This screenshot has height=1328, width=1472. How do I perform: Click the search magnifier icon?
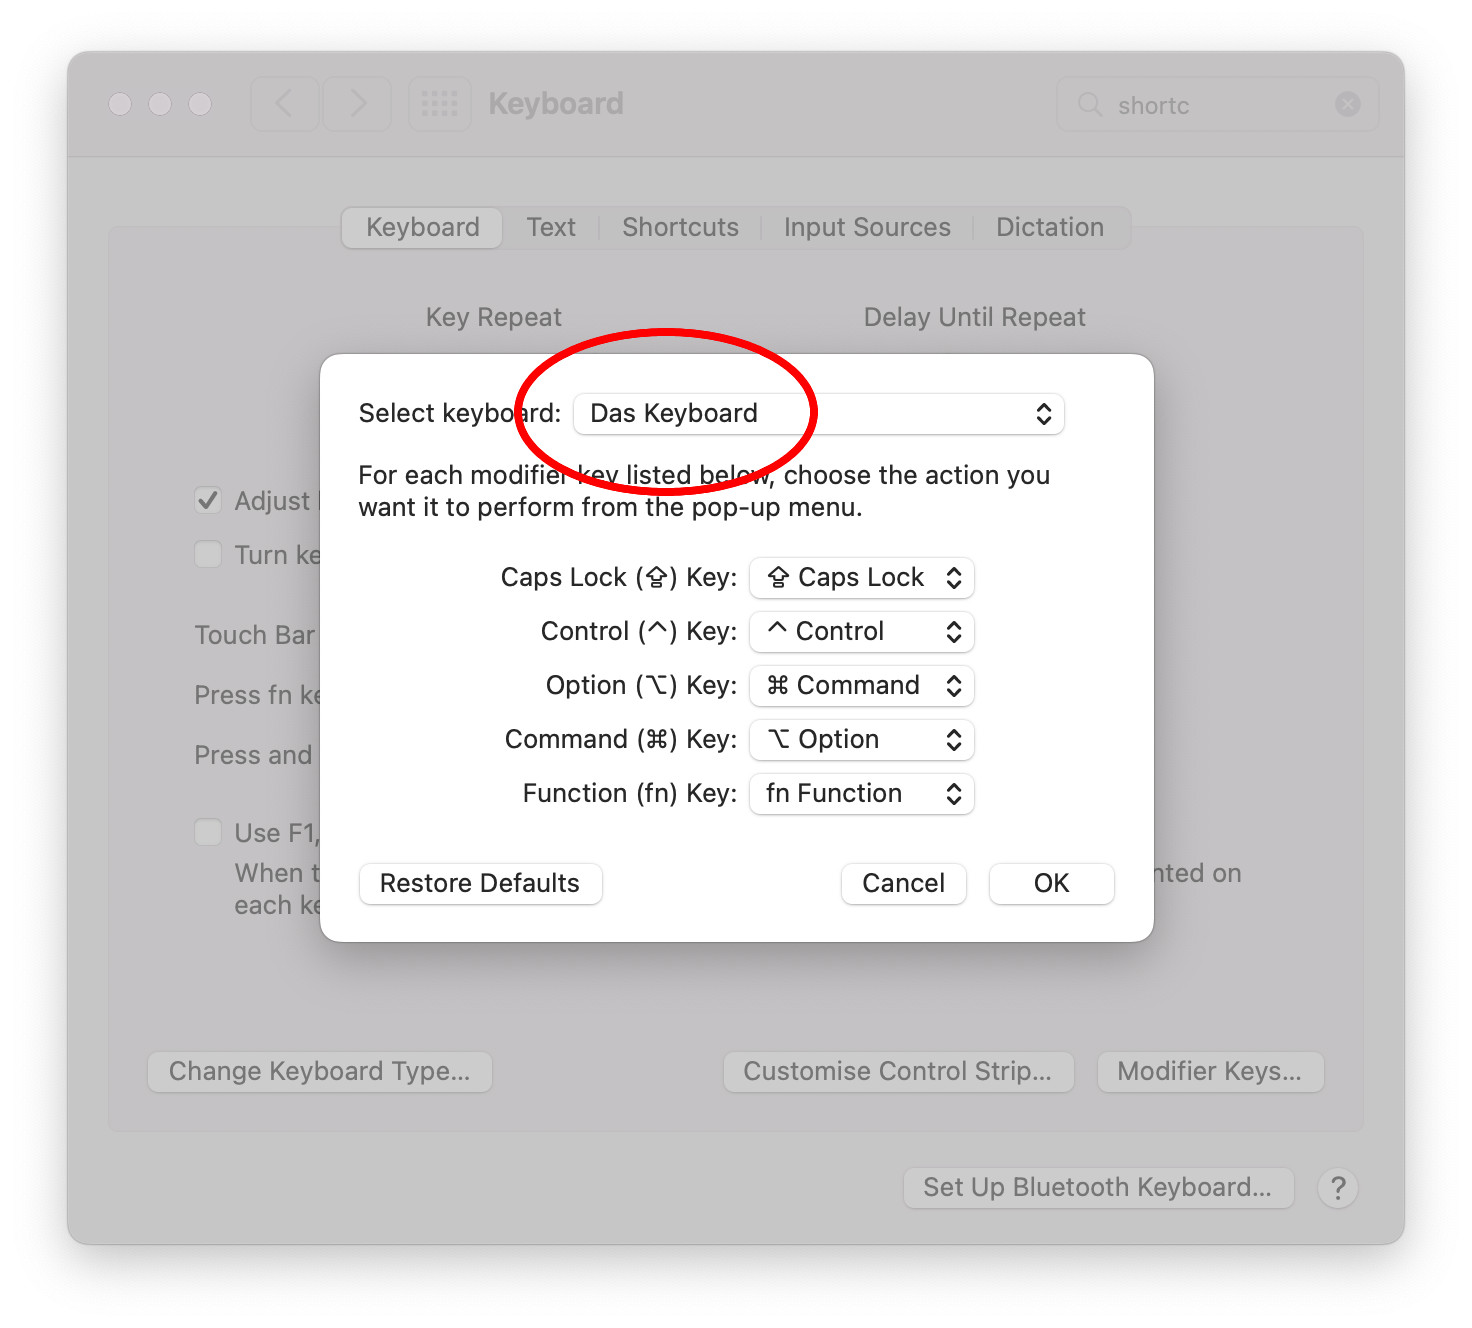tap(1090, 104)
